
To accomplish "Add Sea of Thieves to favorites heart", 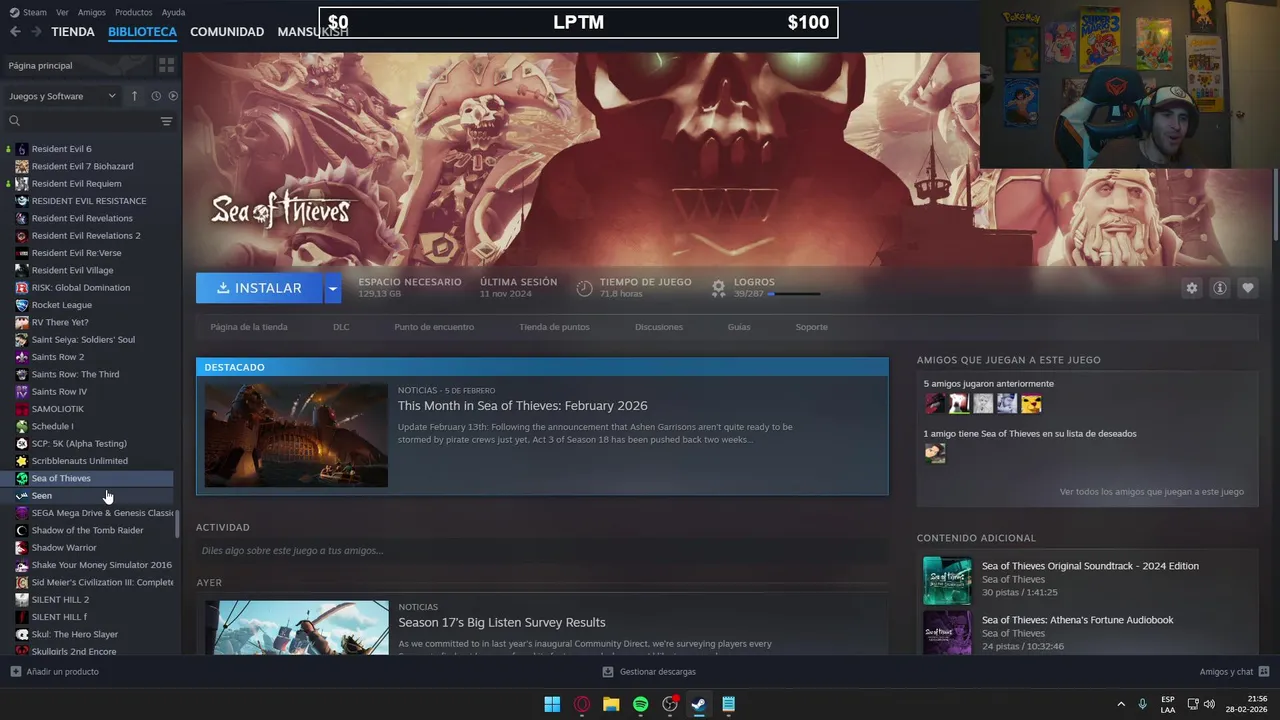I will [1248, 288].
